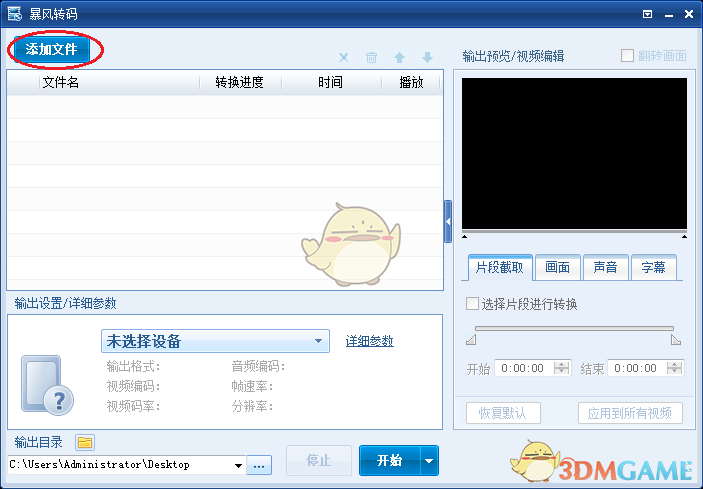
Task: Click the 时间 column header
Action: click(331, 82)
